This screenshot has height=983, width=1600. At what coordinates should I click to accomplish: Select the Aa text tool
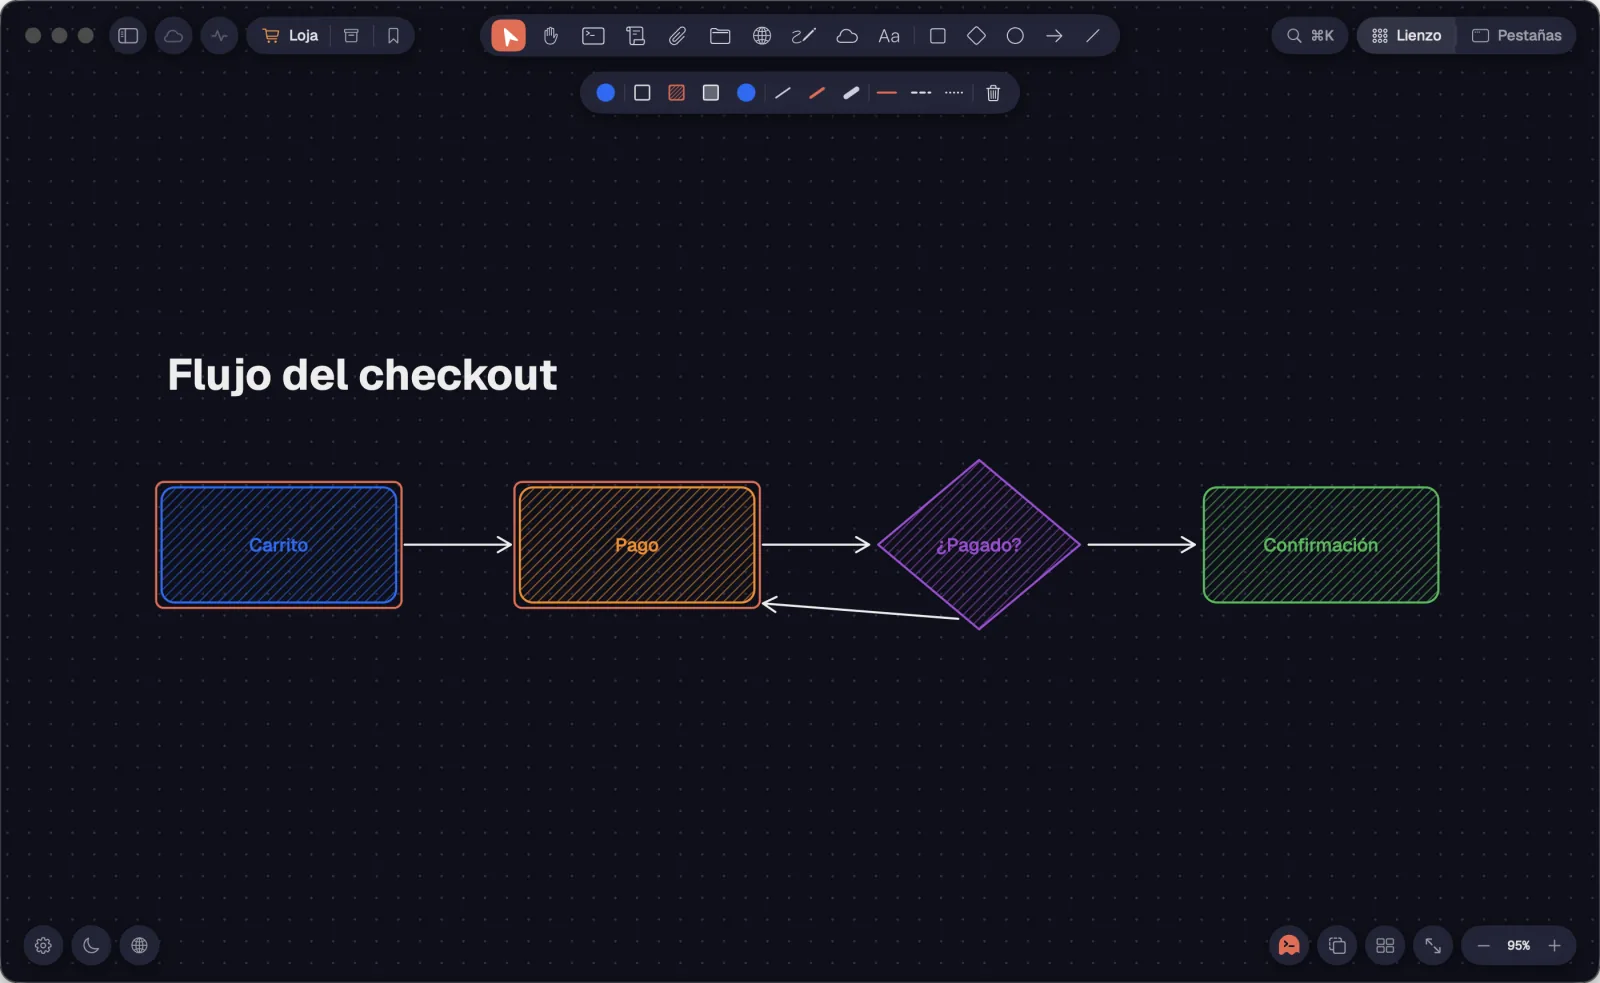[x=889, y=36]
